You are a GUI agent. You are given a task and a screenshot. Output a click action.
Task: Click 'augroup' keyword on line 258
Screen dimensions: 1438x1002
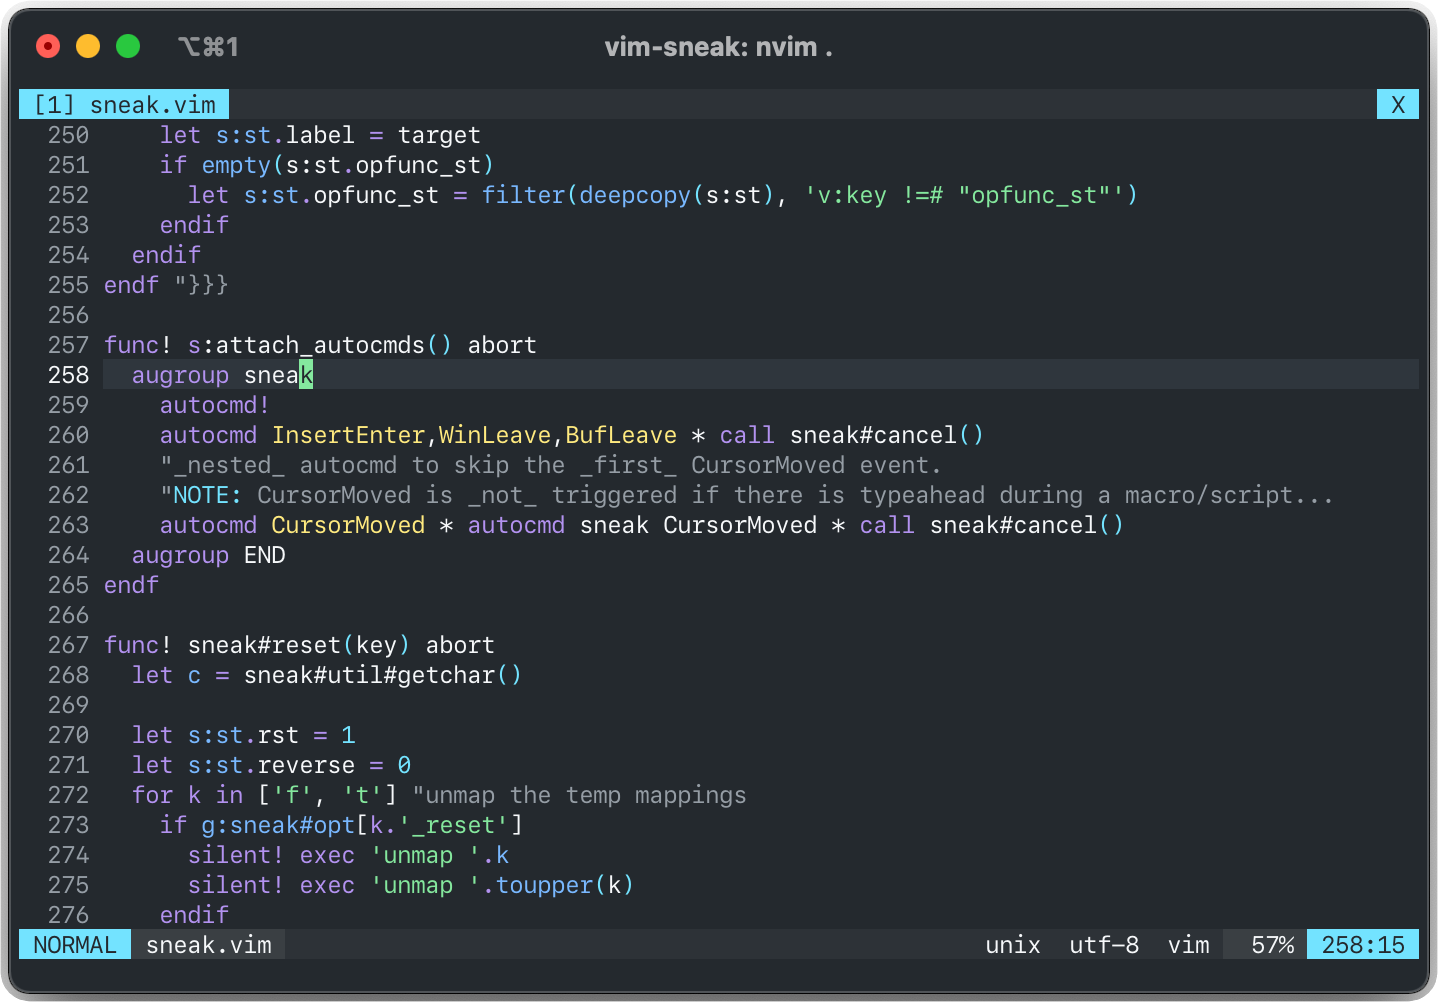(x=180, y=375)
